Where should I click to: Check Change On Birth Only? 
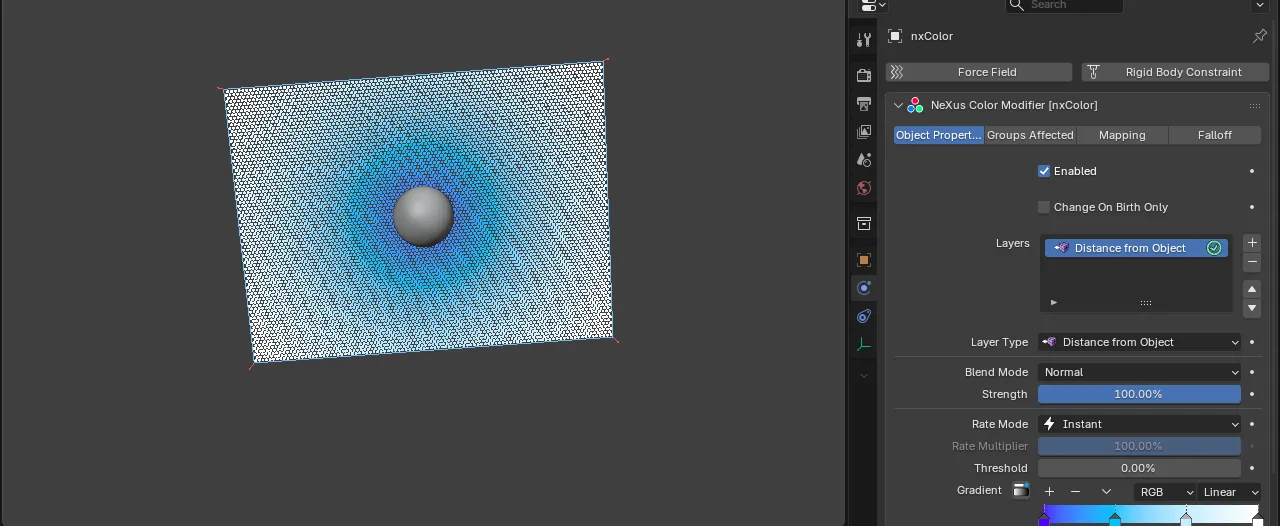[1044, 207]
